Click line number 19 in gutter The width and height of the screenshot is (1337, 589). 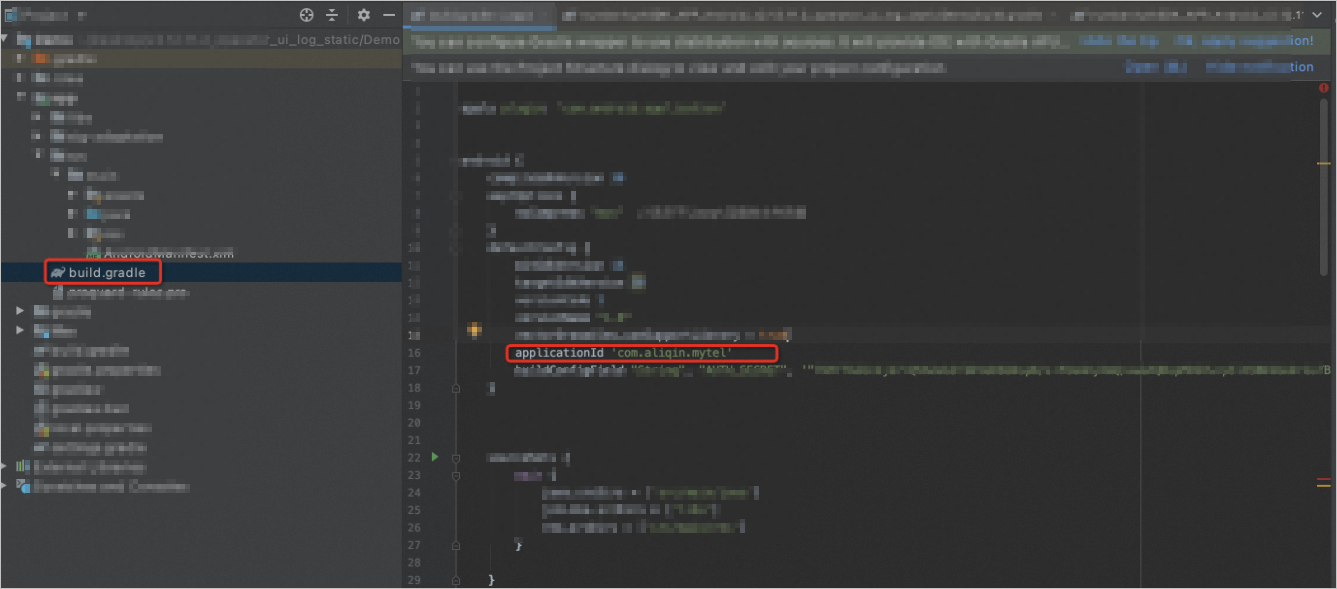(414, 406)
